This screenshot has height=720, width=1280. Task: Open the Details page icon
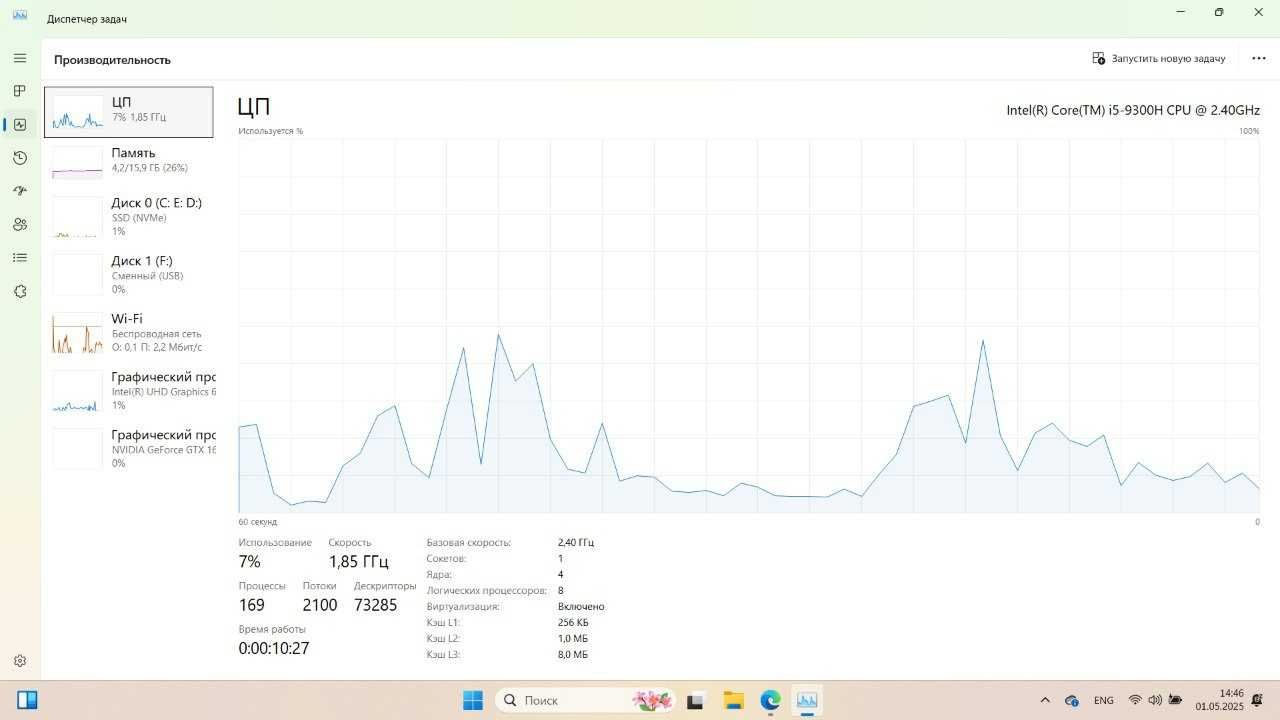20,258
